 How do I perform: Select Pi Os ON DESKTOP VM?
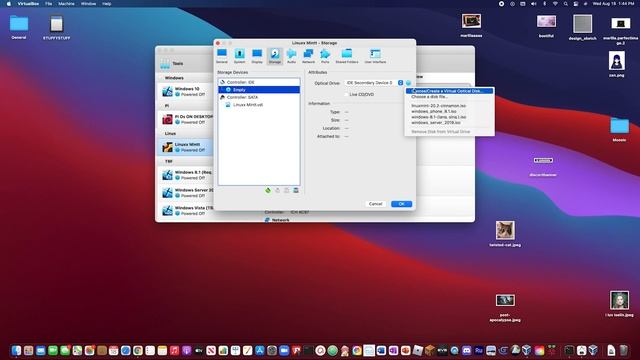(186, 119)
